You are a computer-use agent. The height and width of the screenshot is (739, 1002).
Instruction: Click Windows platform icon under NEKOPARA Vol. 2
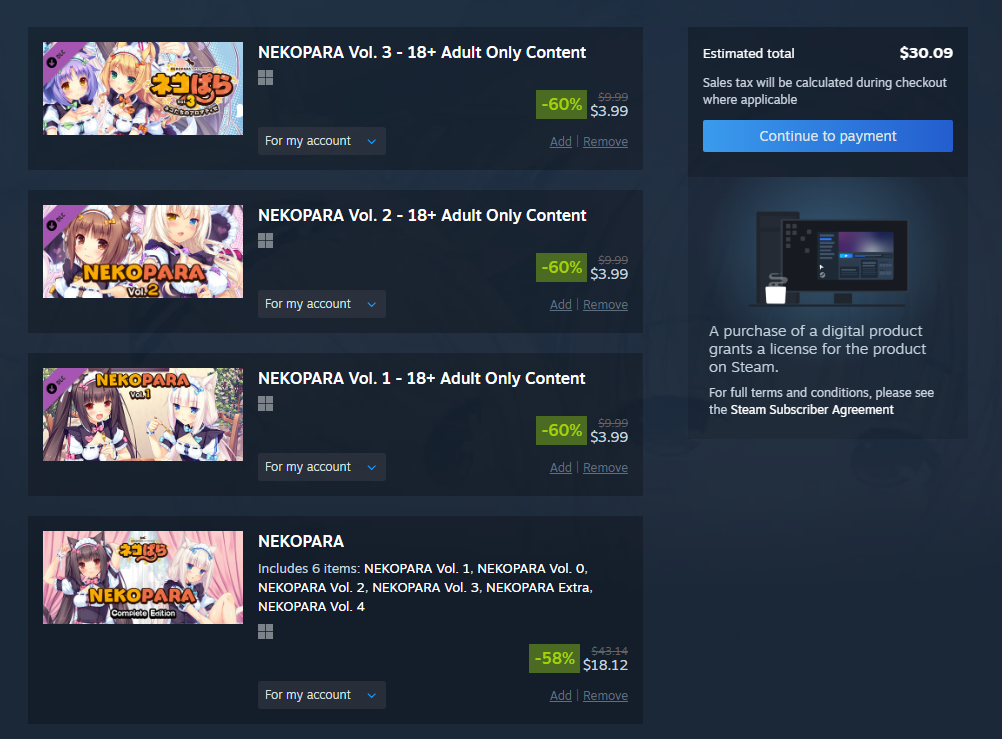point(265,241)
